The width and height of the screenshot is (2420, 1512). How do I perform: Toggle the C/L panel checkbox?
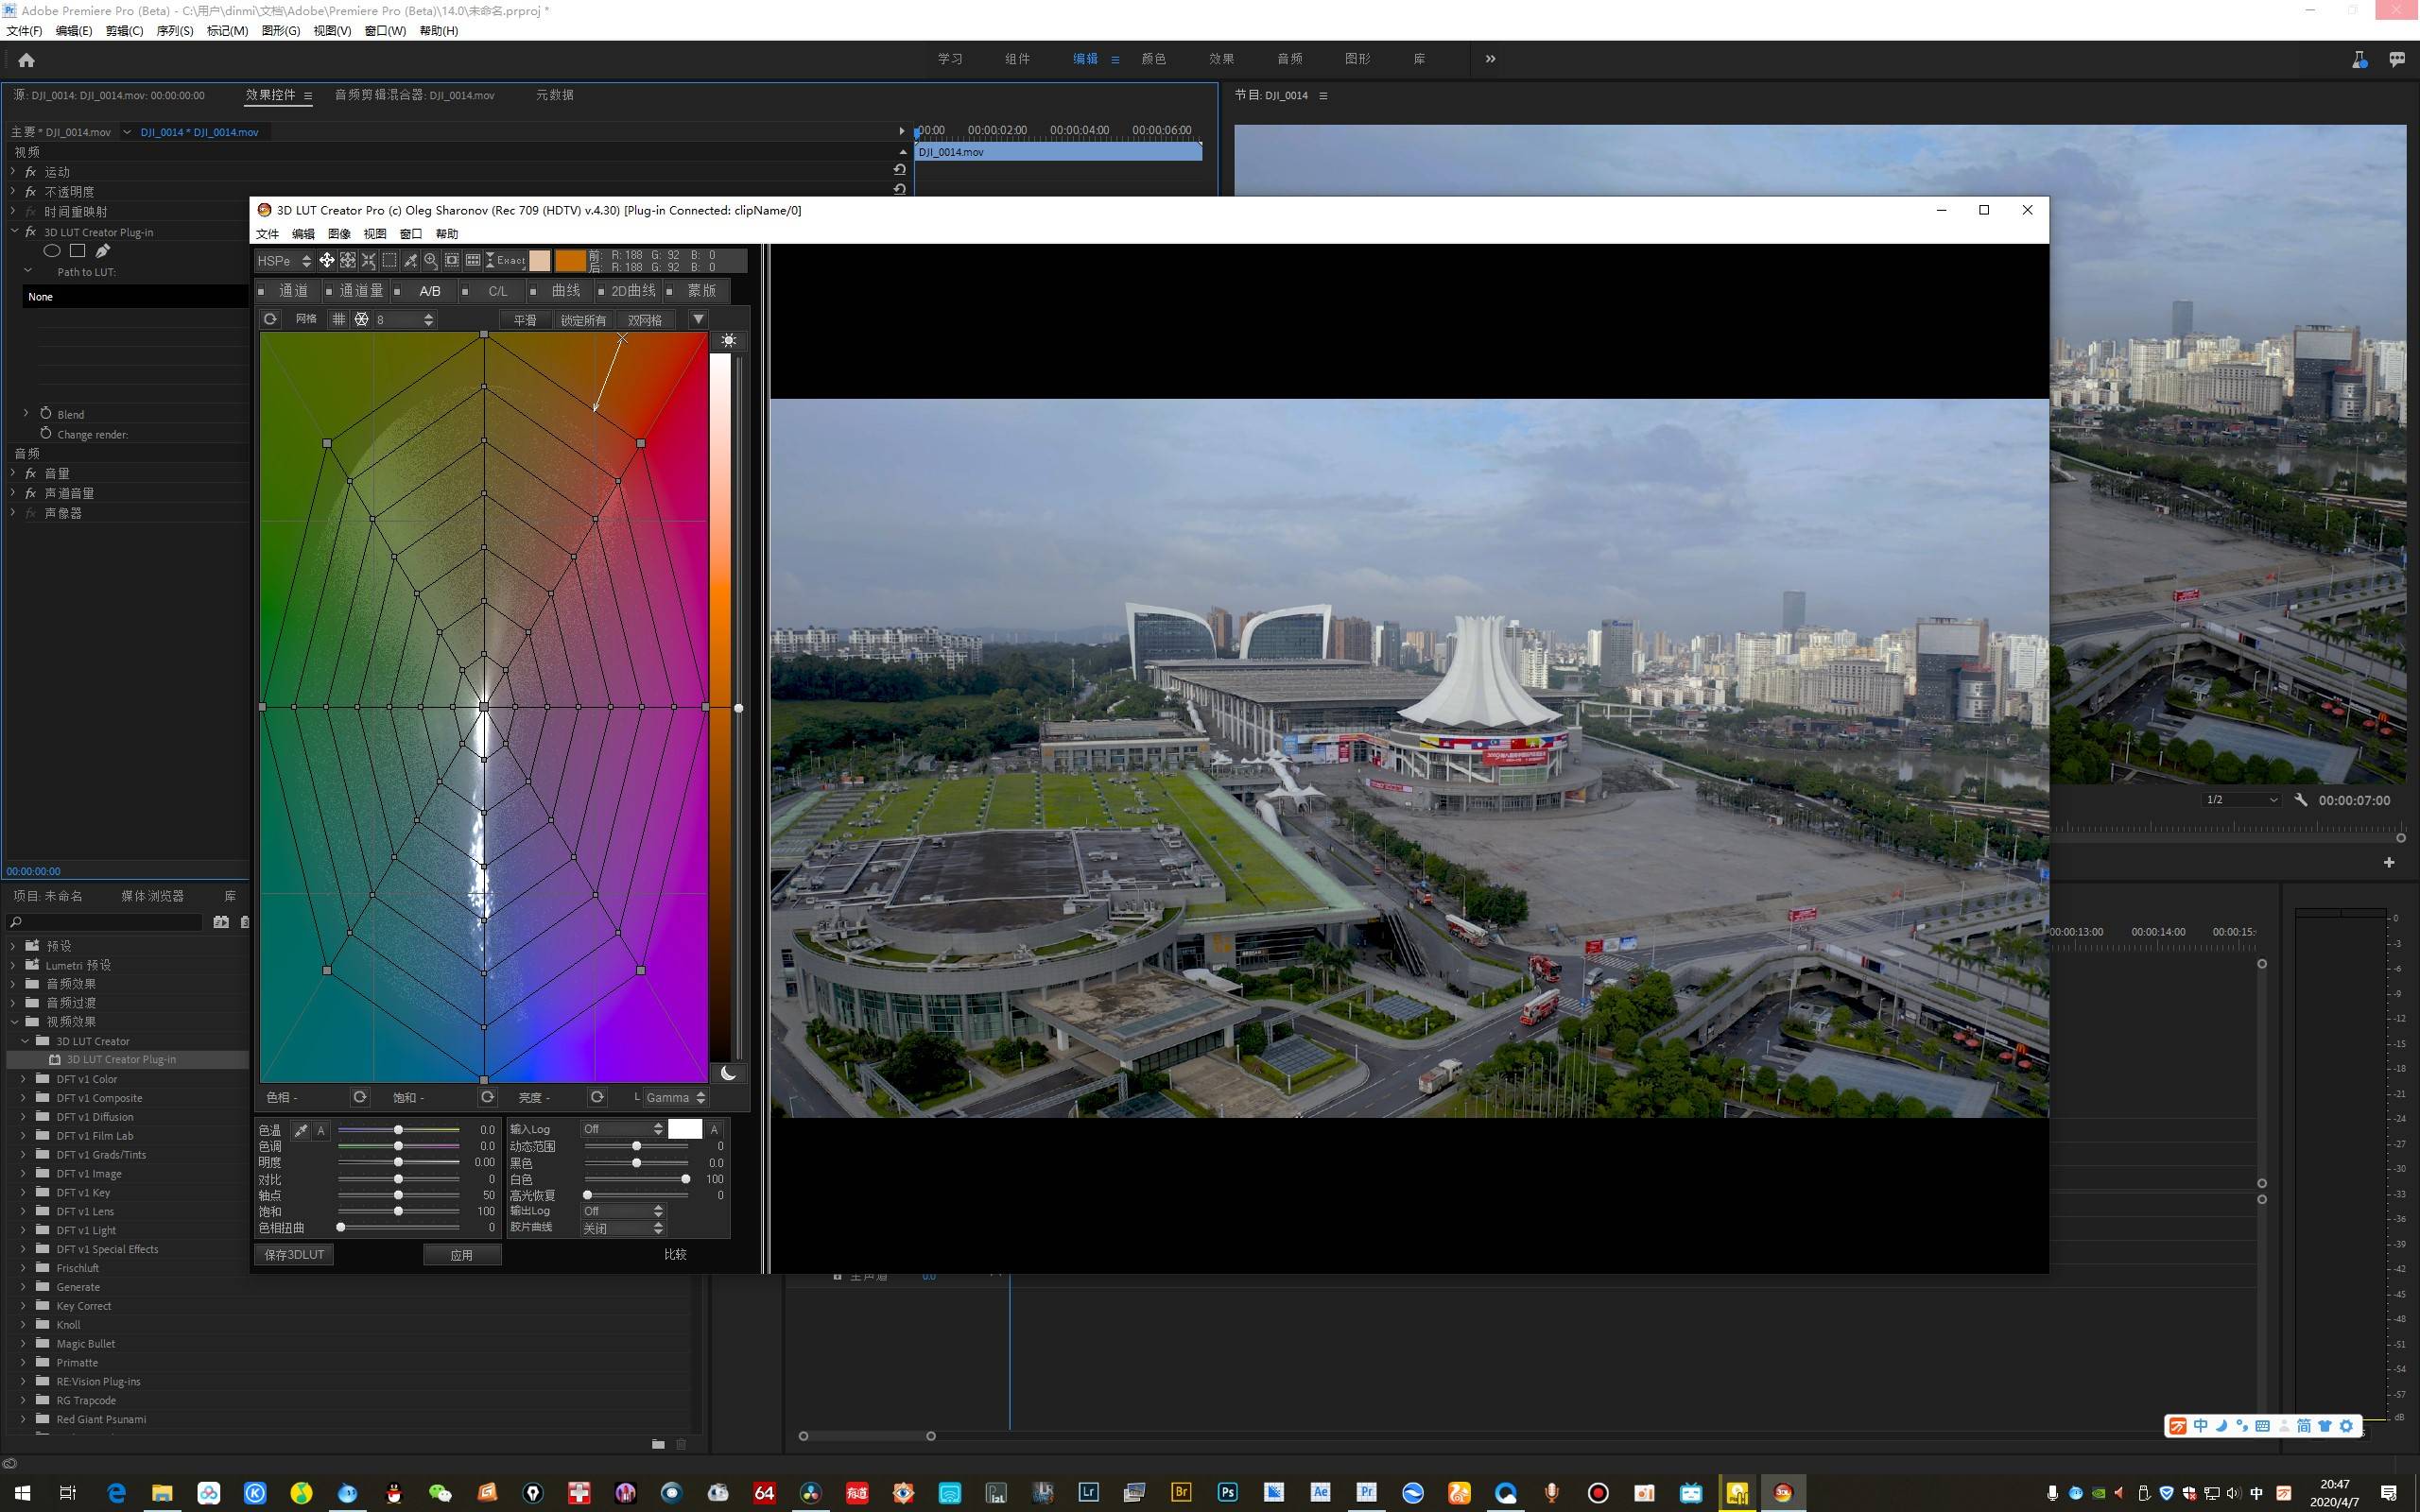[465, 291]
